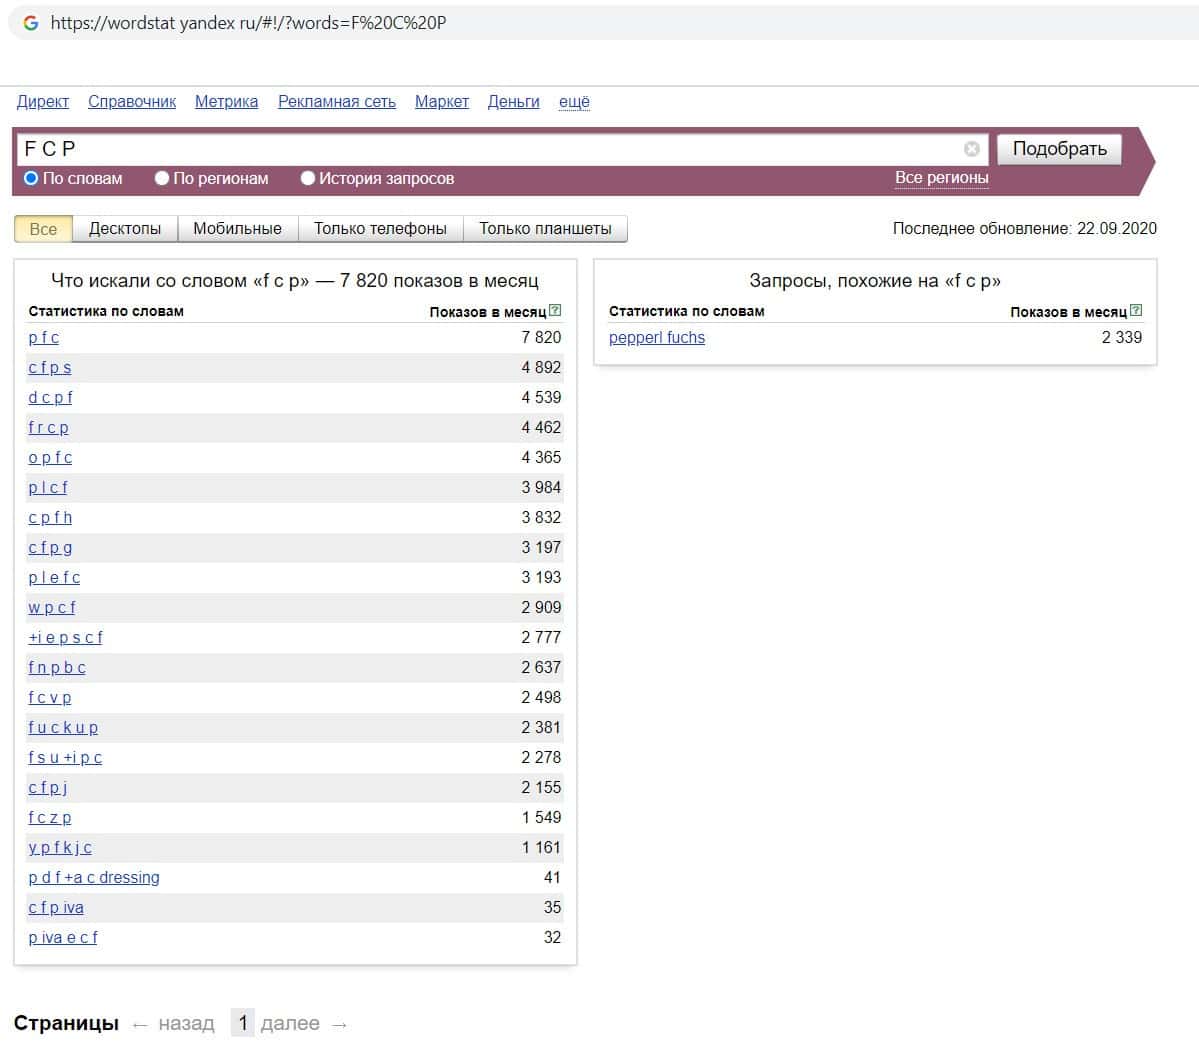The height and width of the screenshot is (1053, 1199).
Task: Click help icon beside left 'Показов в месяц'
Action: pos(555,311)
